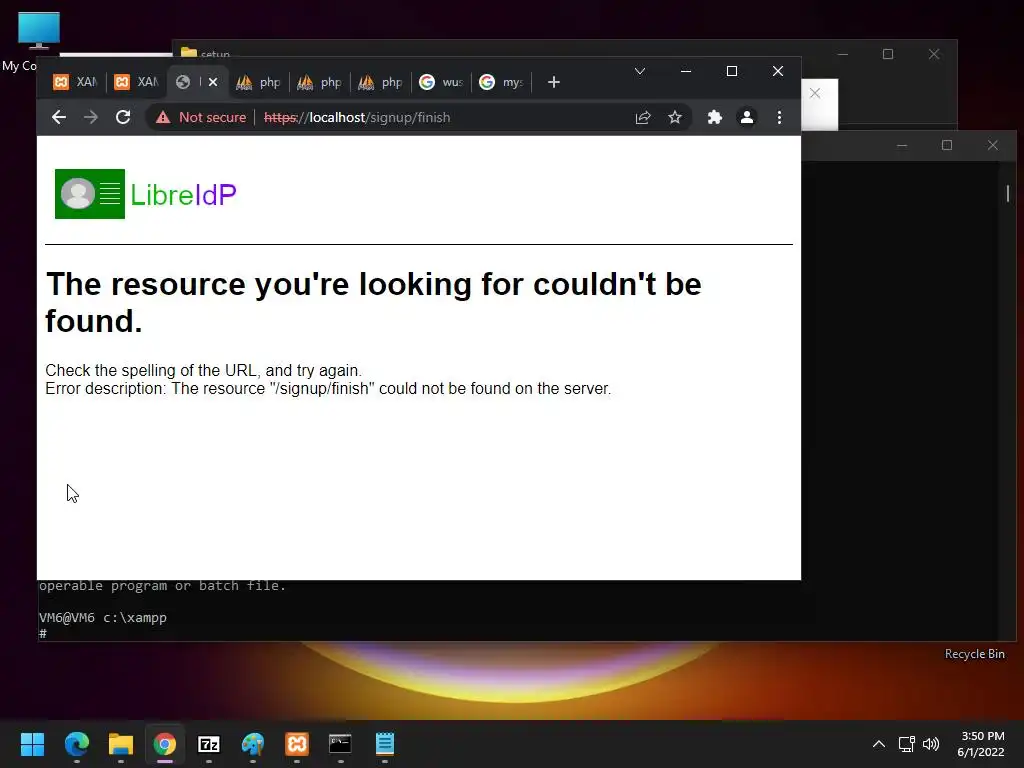Open a new tab with plus button
Image resolution: width=1024 pixels, height=768 pixels.
coord(554,82)
